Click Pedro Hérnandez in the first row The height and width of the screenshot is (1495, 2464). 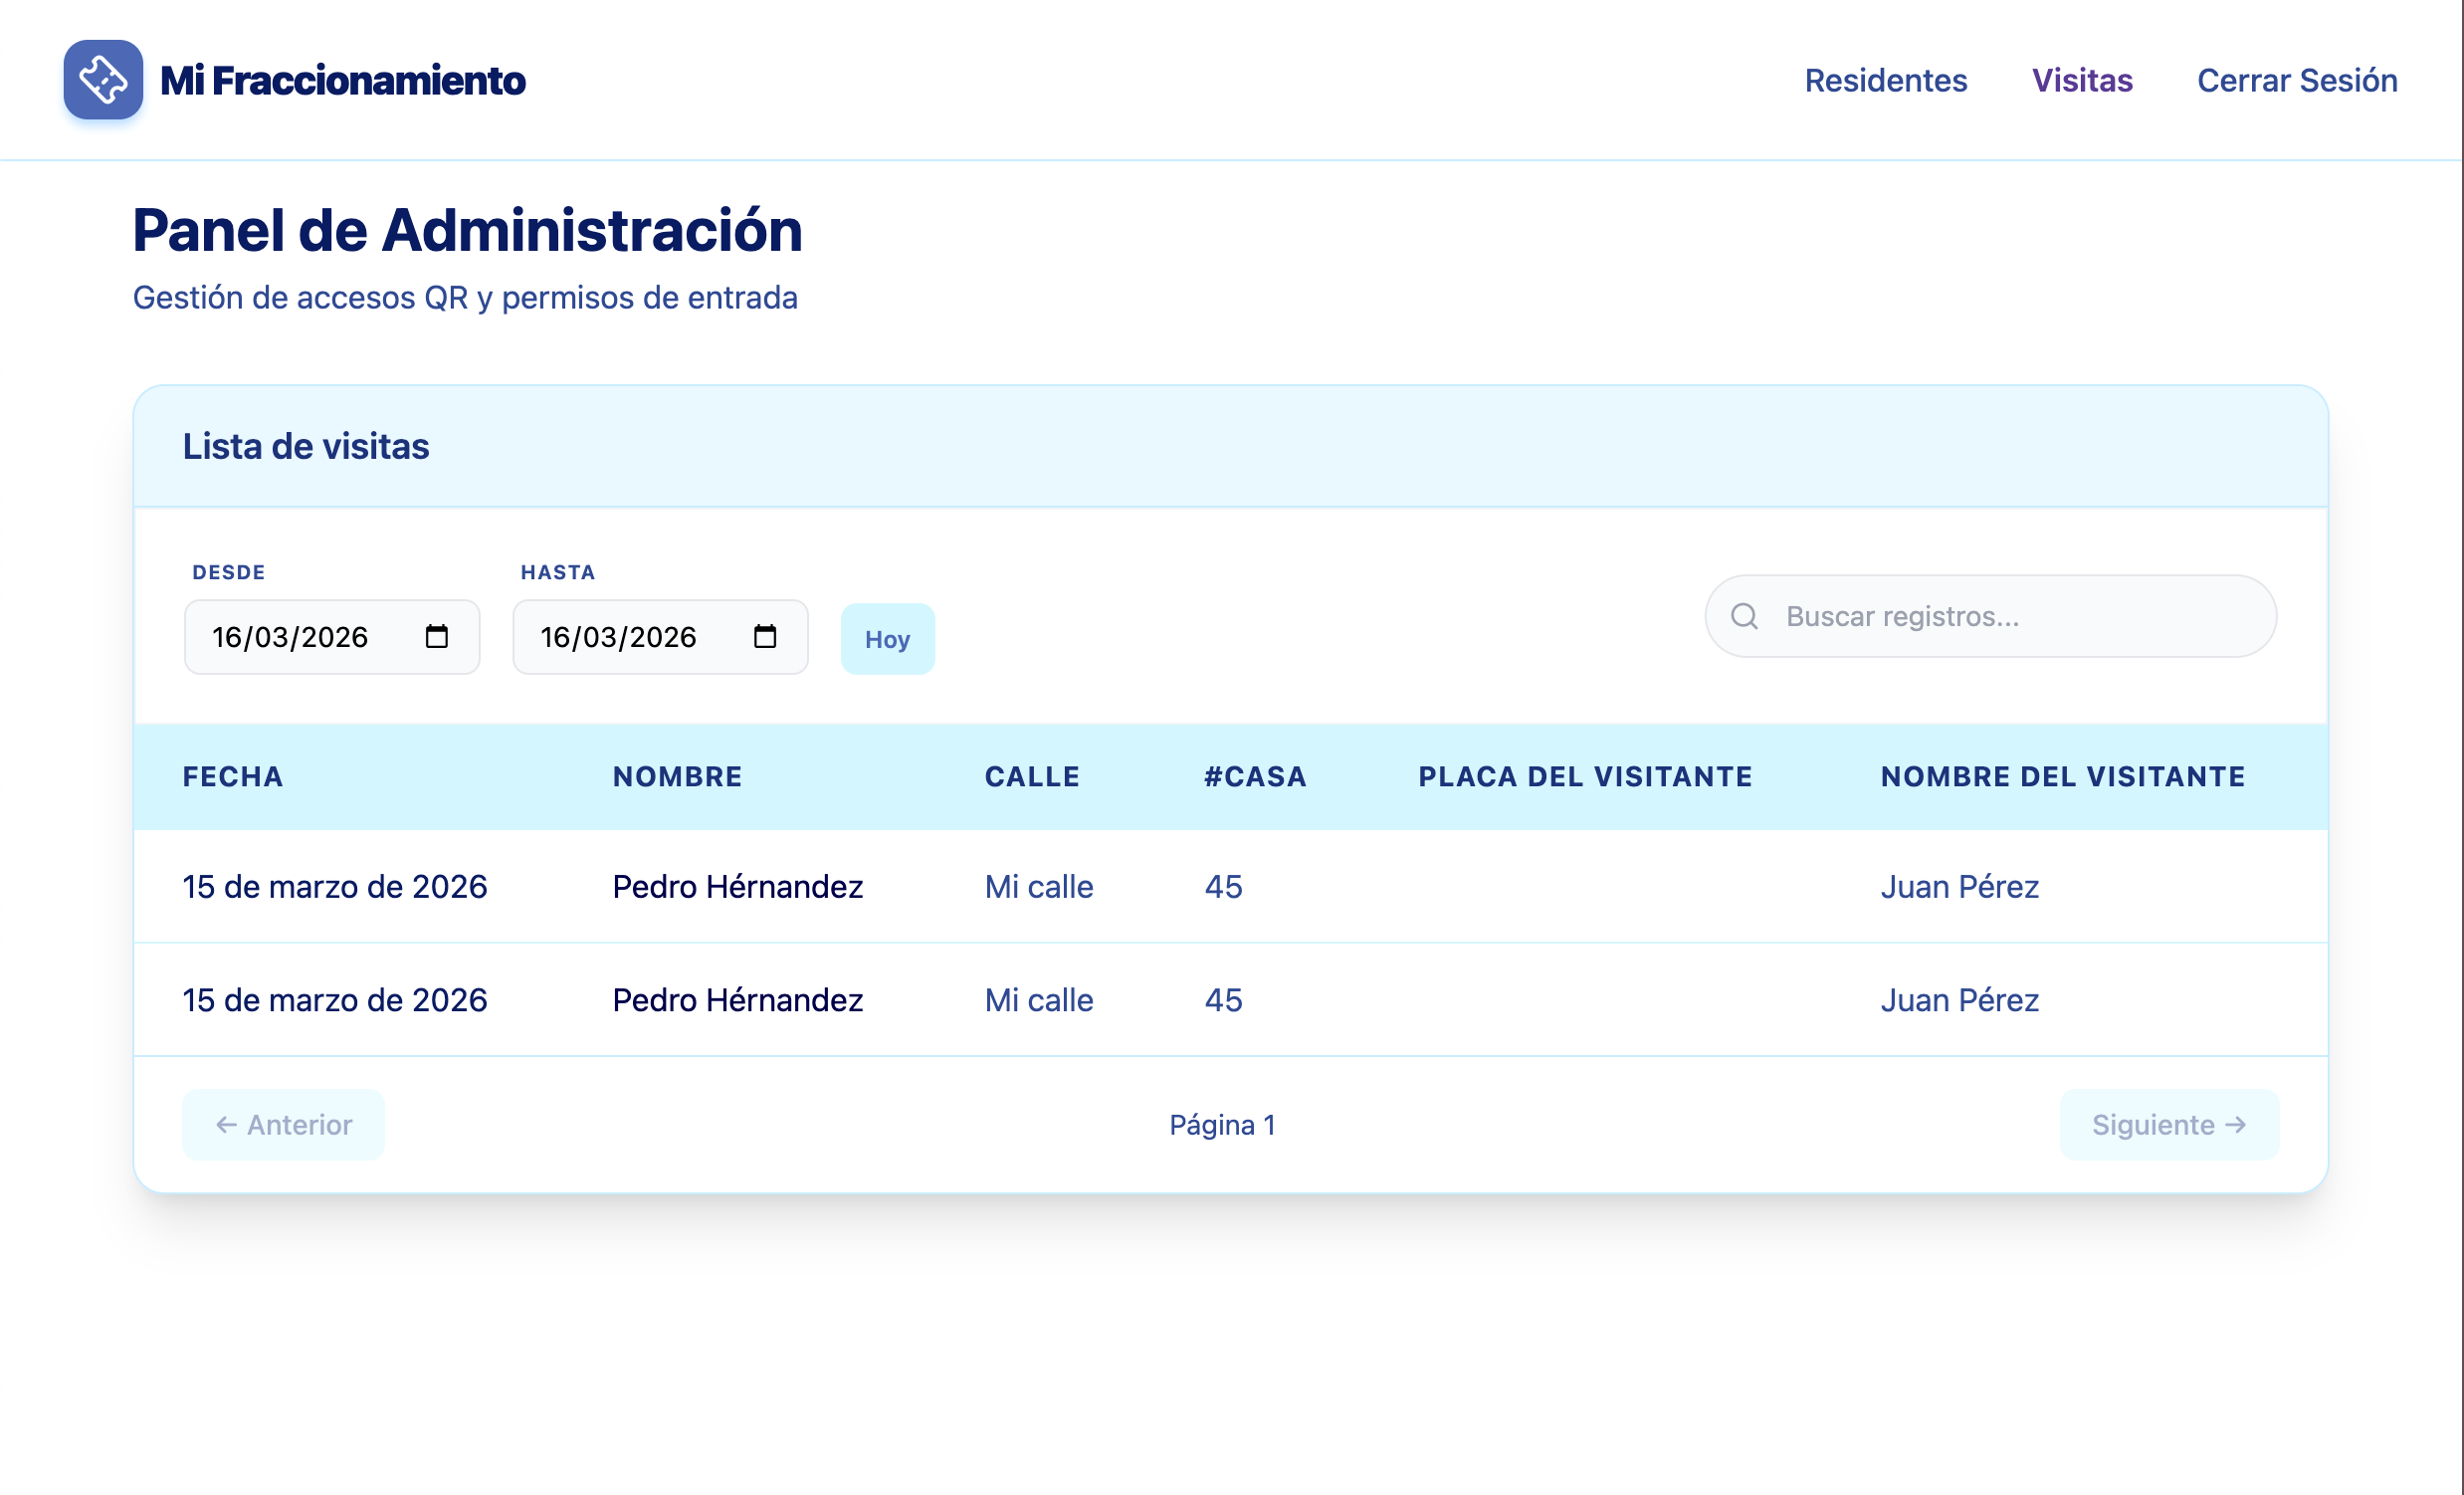click(x=738, y=887)
